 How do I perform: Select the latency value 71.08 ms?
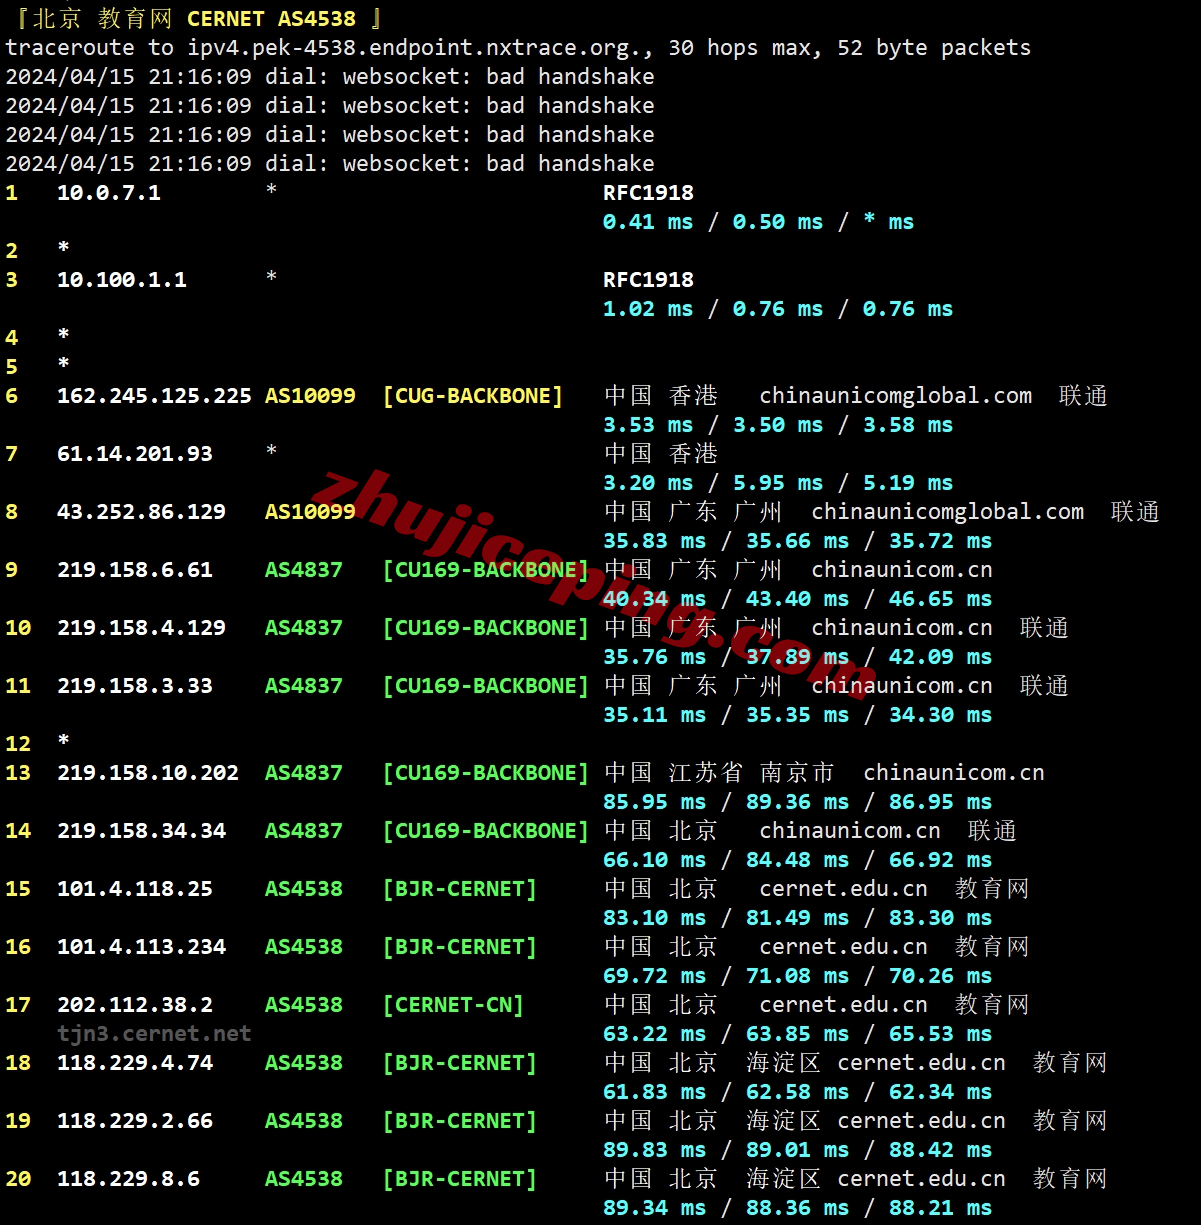point(798,976)
